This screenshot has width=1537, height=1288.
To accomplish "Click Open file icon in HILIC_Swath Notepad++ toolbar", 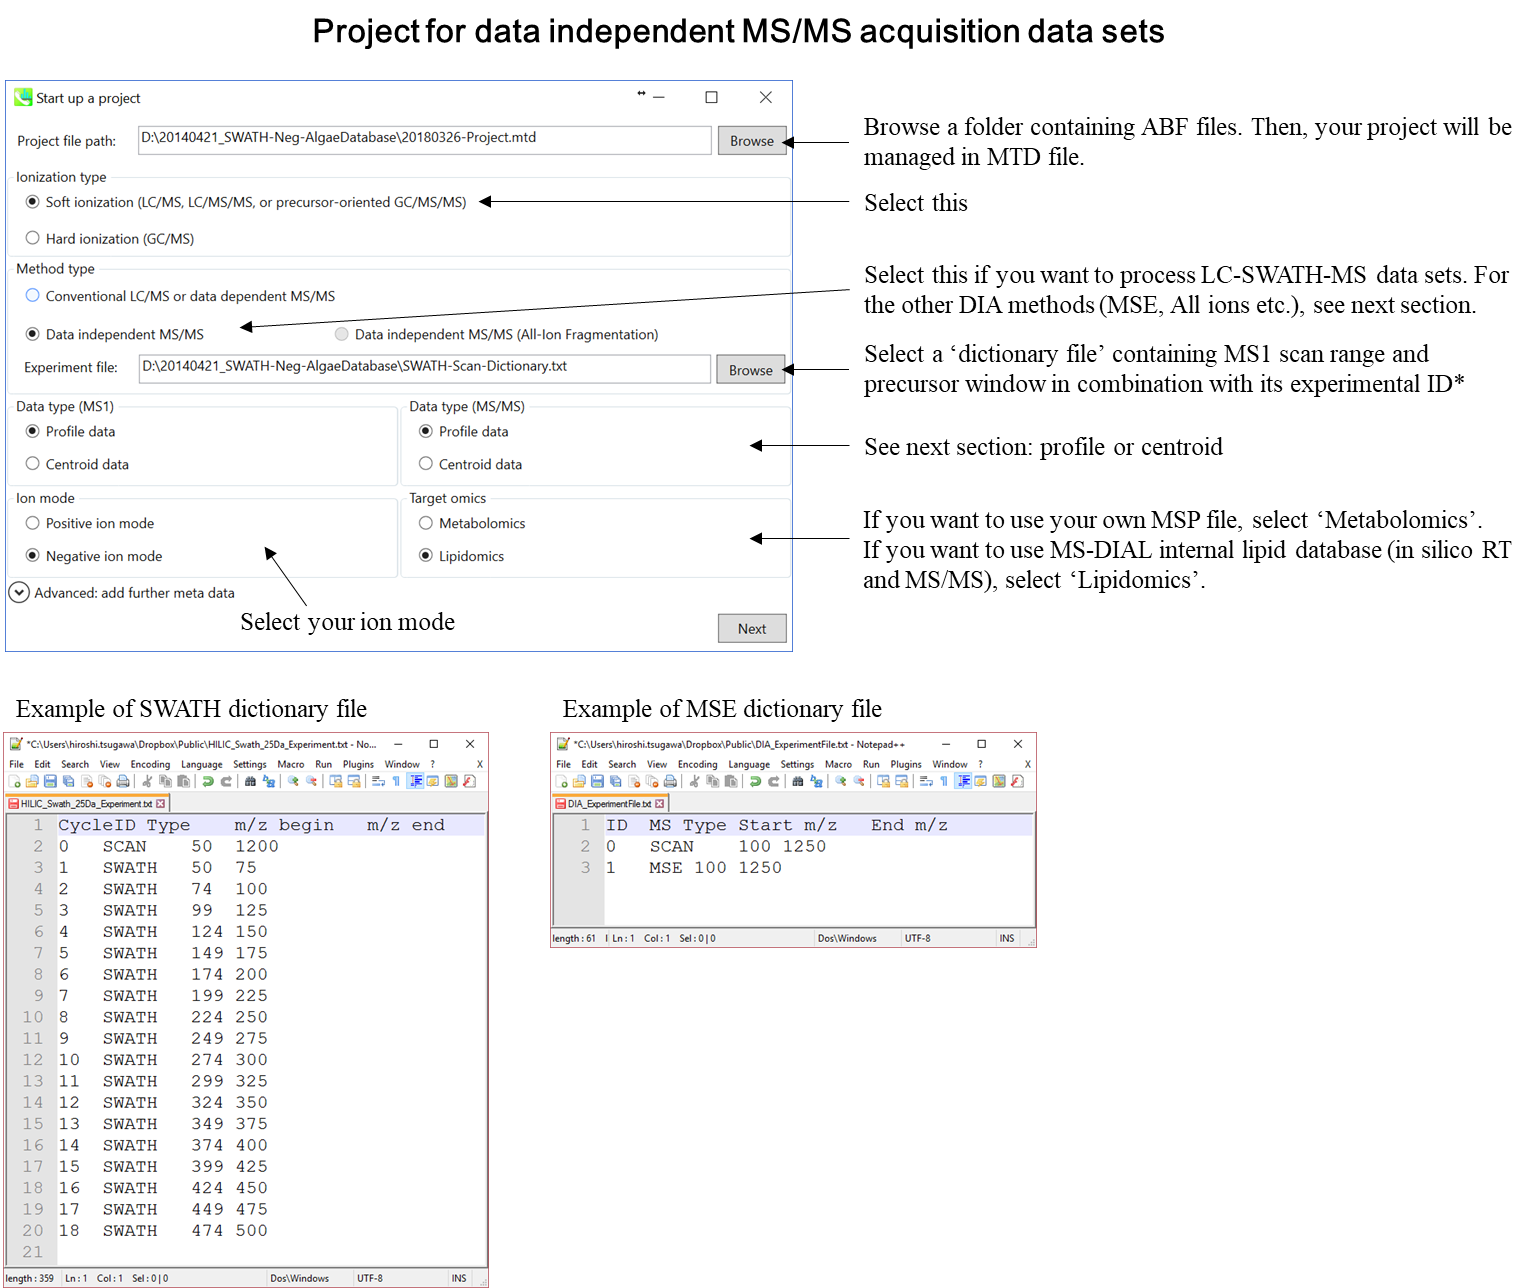I will coord(32,781).
